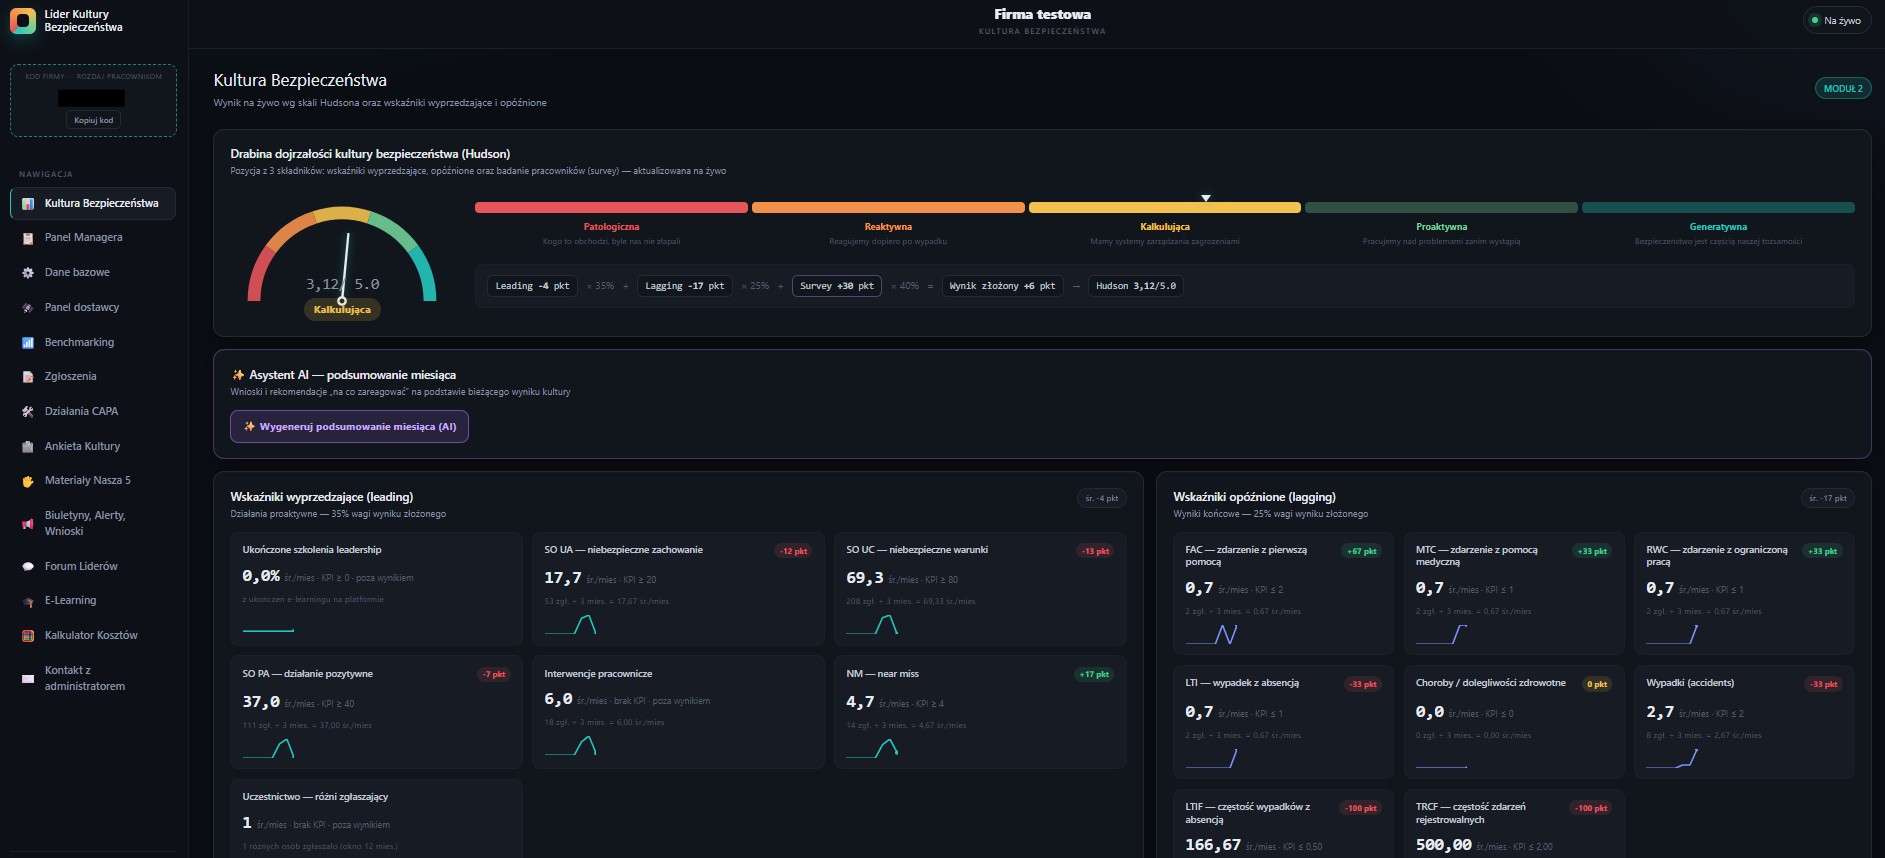Click the Interwencje pracownicze card title

(598, 674)
